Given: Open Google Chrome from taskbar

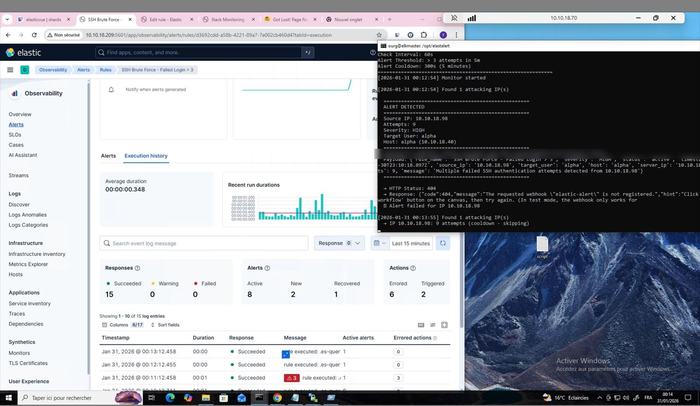Looking at the screenshot, I should [x=277, y=398].
